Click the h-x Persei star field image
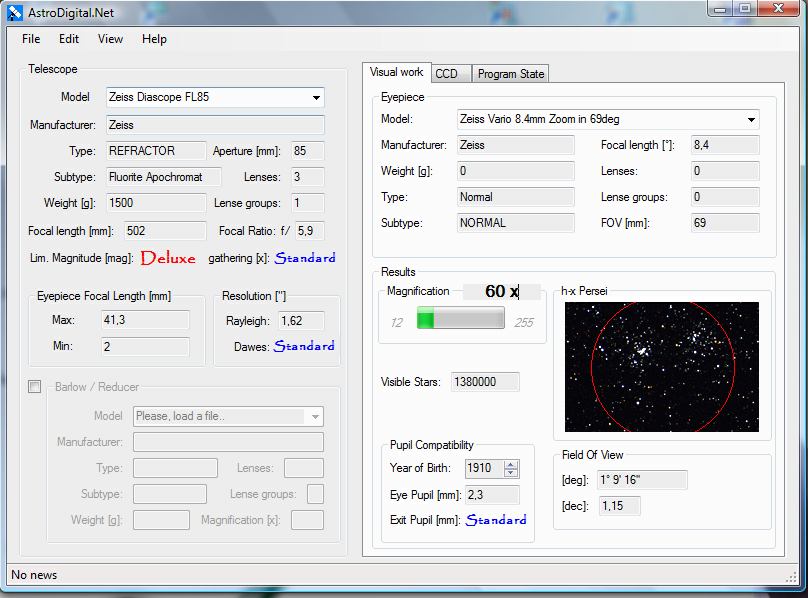Screen dimensions: 808x598 pos(662,367)
